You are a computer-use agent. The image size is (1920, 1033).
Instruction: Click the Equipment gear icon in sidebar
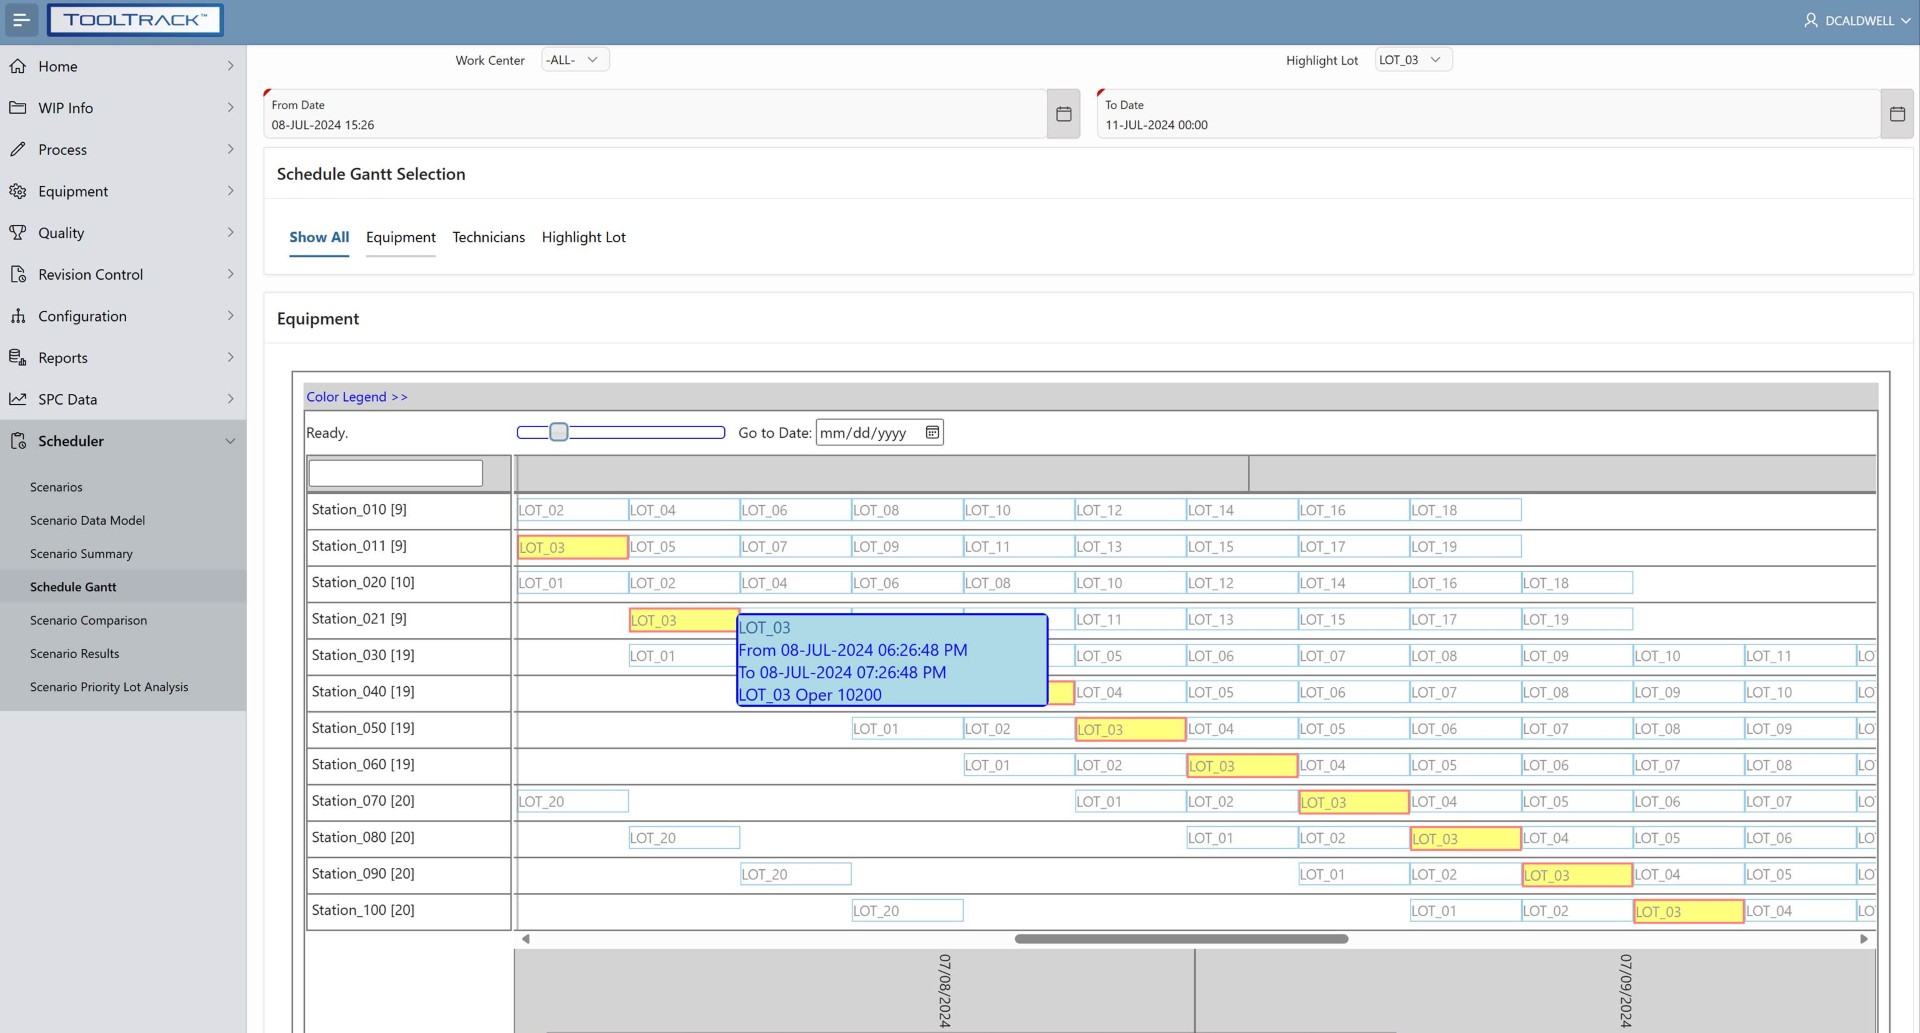coord(18,191)
